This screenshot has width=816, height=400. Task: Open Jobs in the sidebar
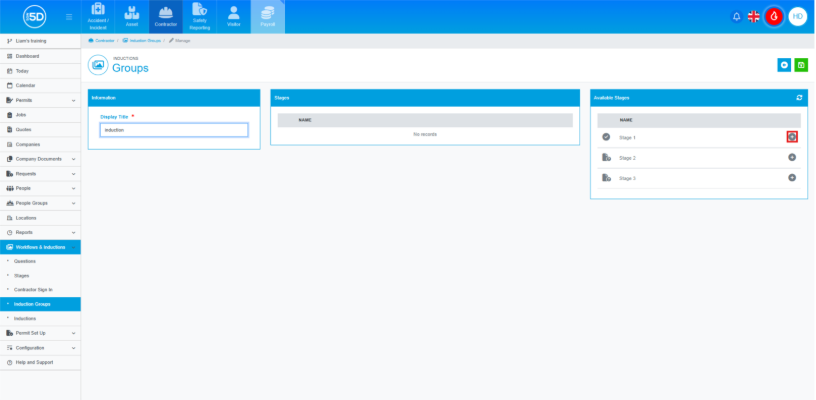click(40, 114)
